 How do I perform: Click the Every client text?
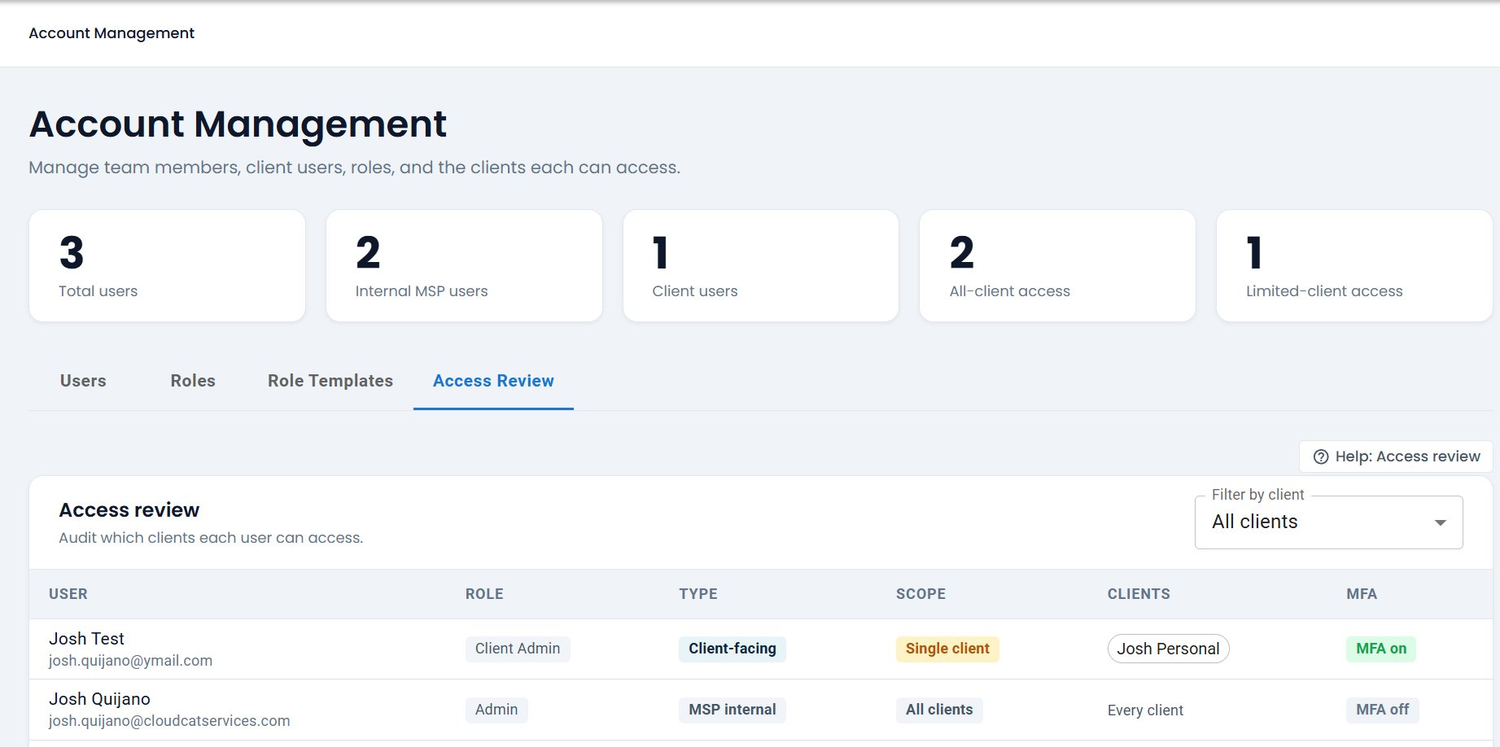[x=1145, y=711]
